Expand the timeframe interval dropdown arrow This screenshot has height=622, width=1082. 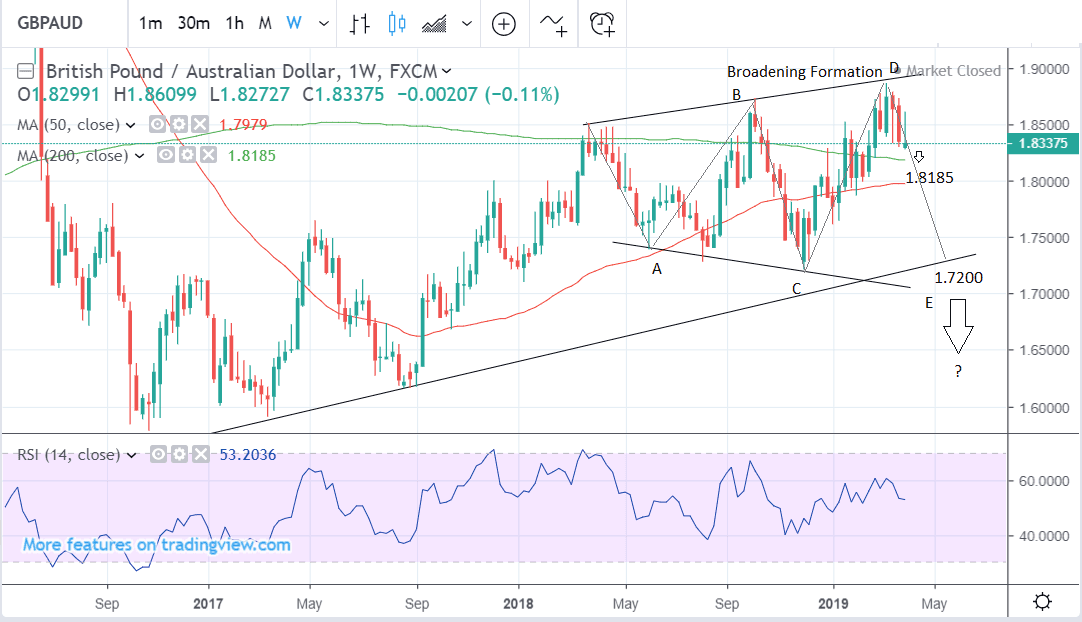point(322,23)
